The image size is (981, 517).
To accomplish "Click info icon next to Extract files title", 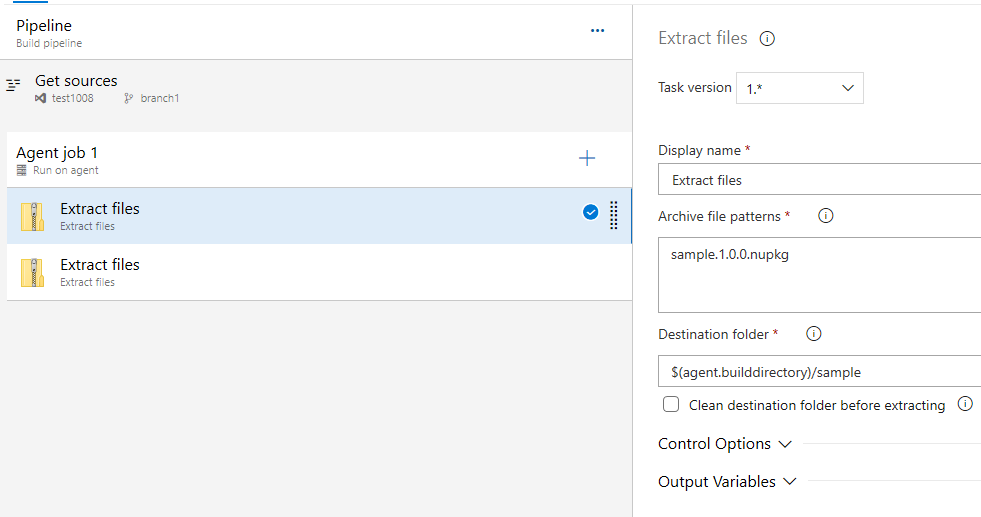I will tap(767, 39).
